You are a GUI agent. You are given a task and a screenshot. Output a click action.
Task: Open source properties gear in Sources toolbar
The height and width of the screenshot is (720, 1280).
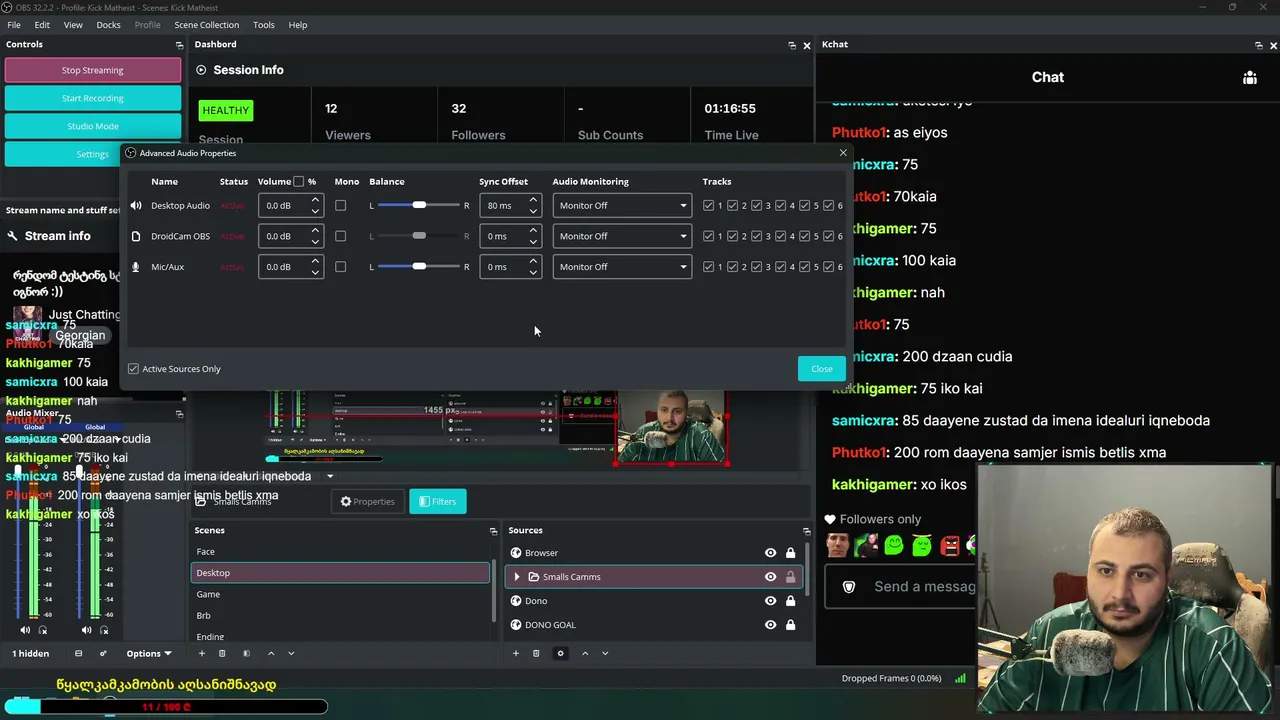coord(560,653)
